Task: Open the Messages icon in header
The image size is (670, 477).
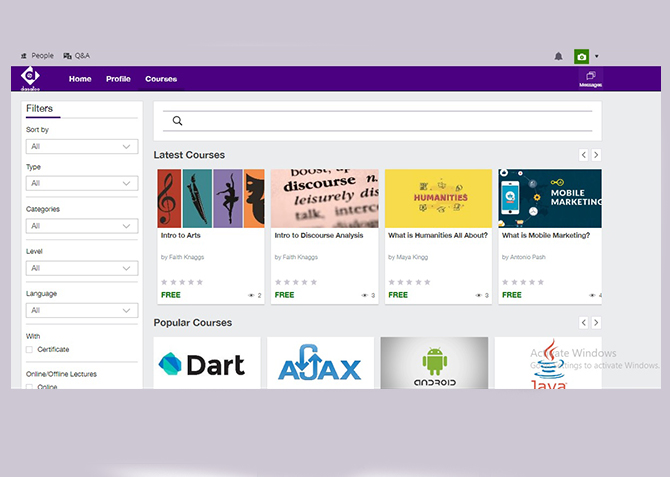Action: [590, 78]
